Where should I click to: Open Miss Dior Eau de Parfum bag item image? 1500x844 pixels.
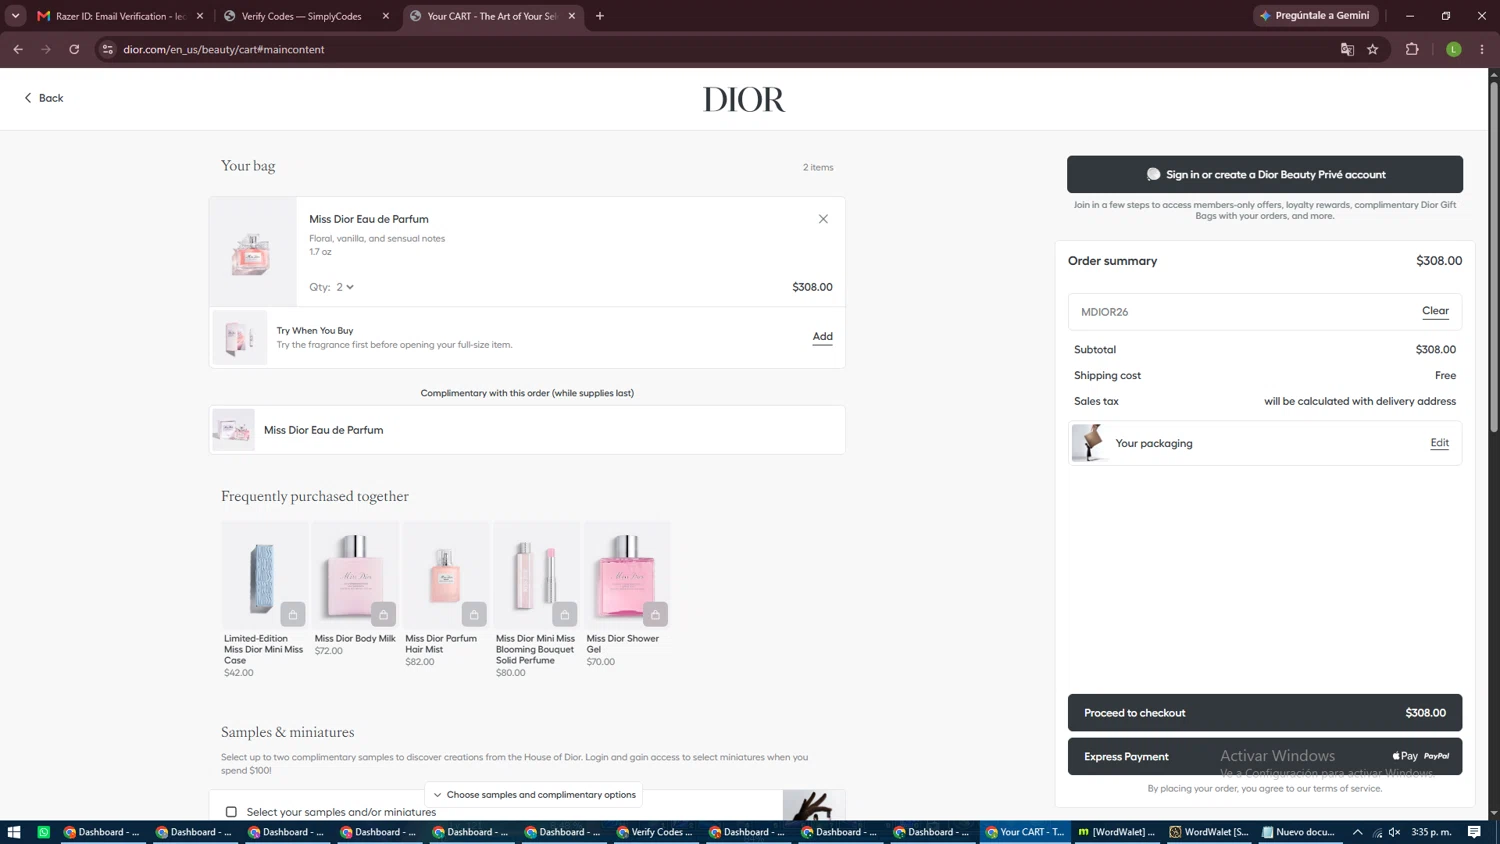coord(253,252)
